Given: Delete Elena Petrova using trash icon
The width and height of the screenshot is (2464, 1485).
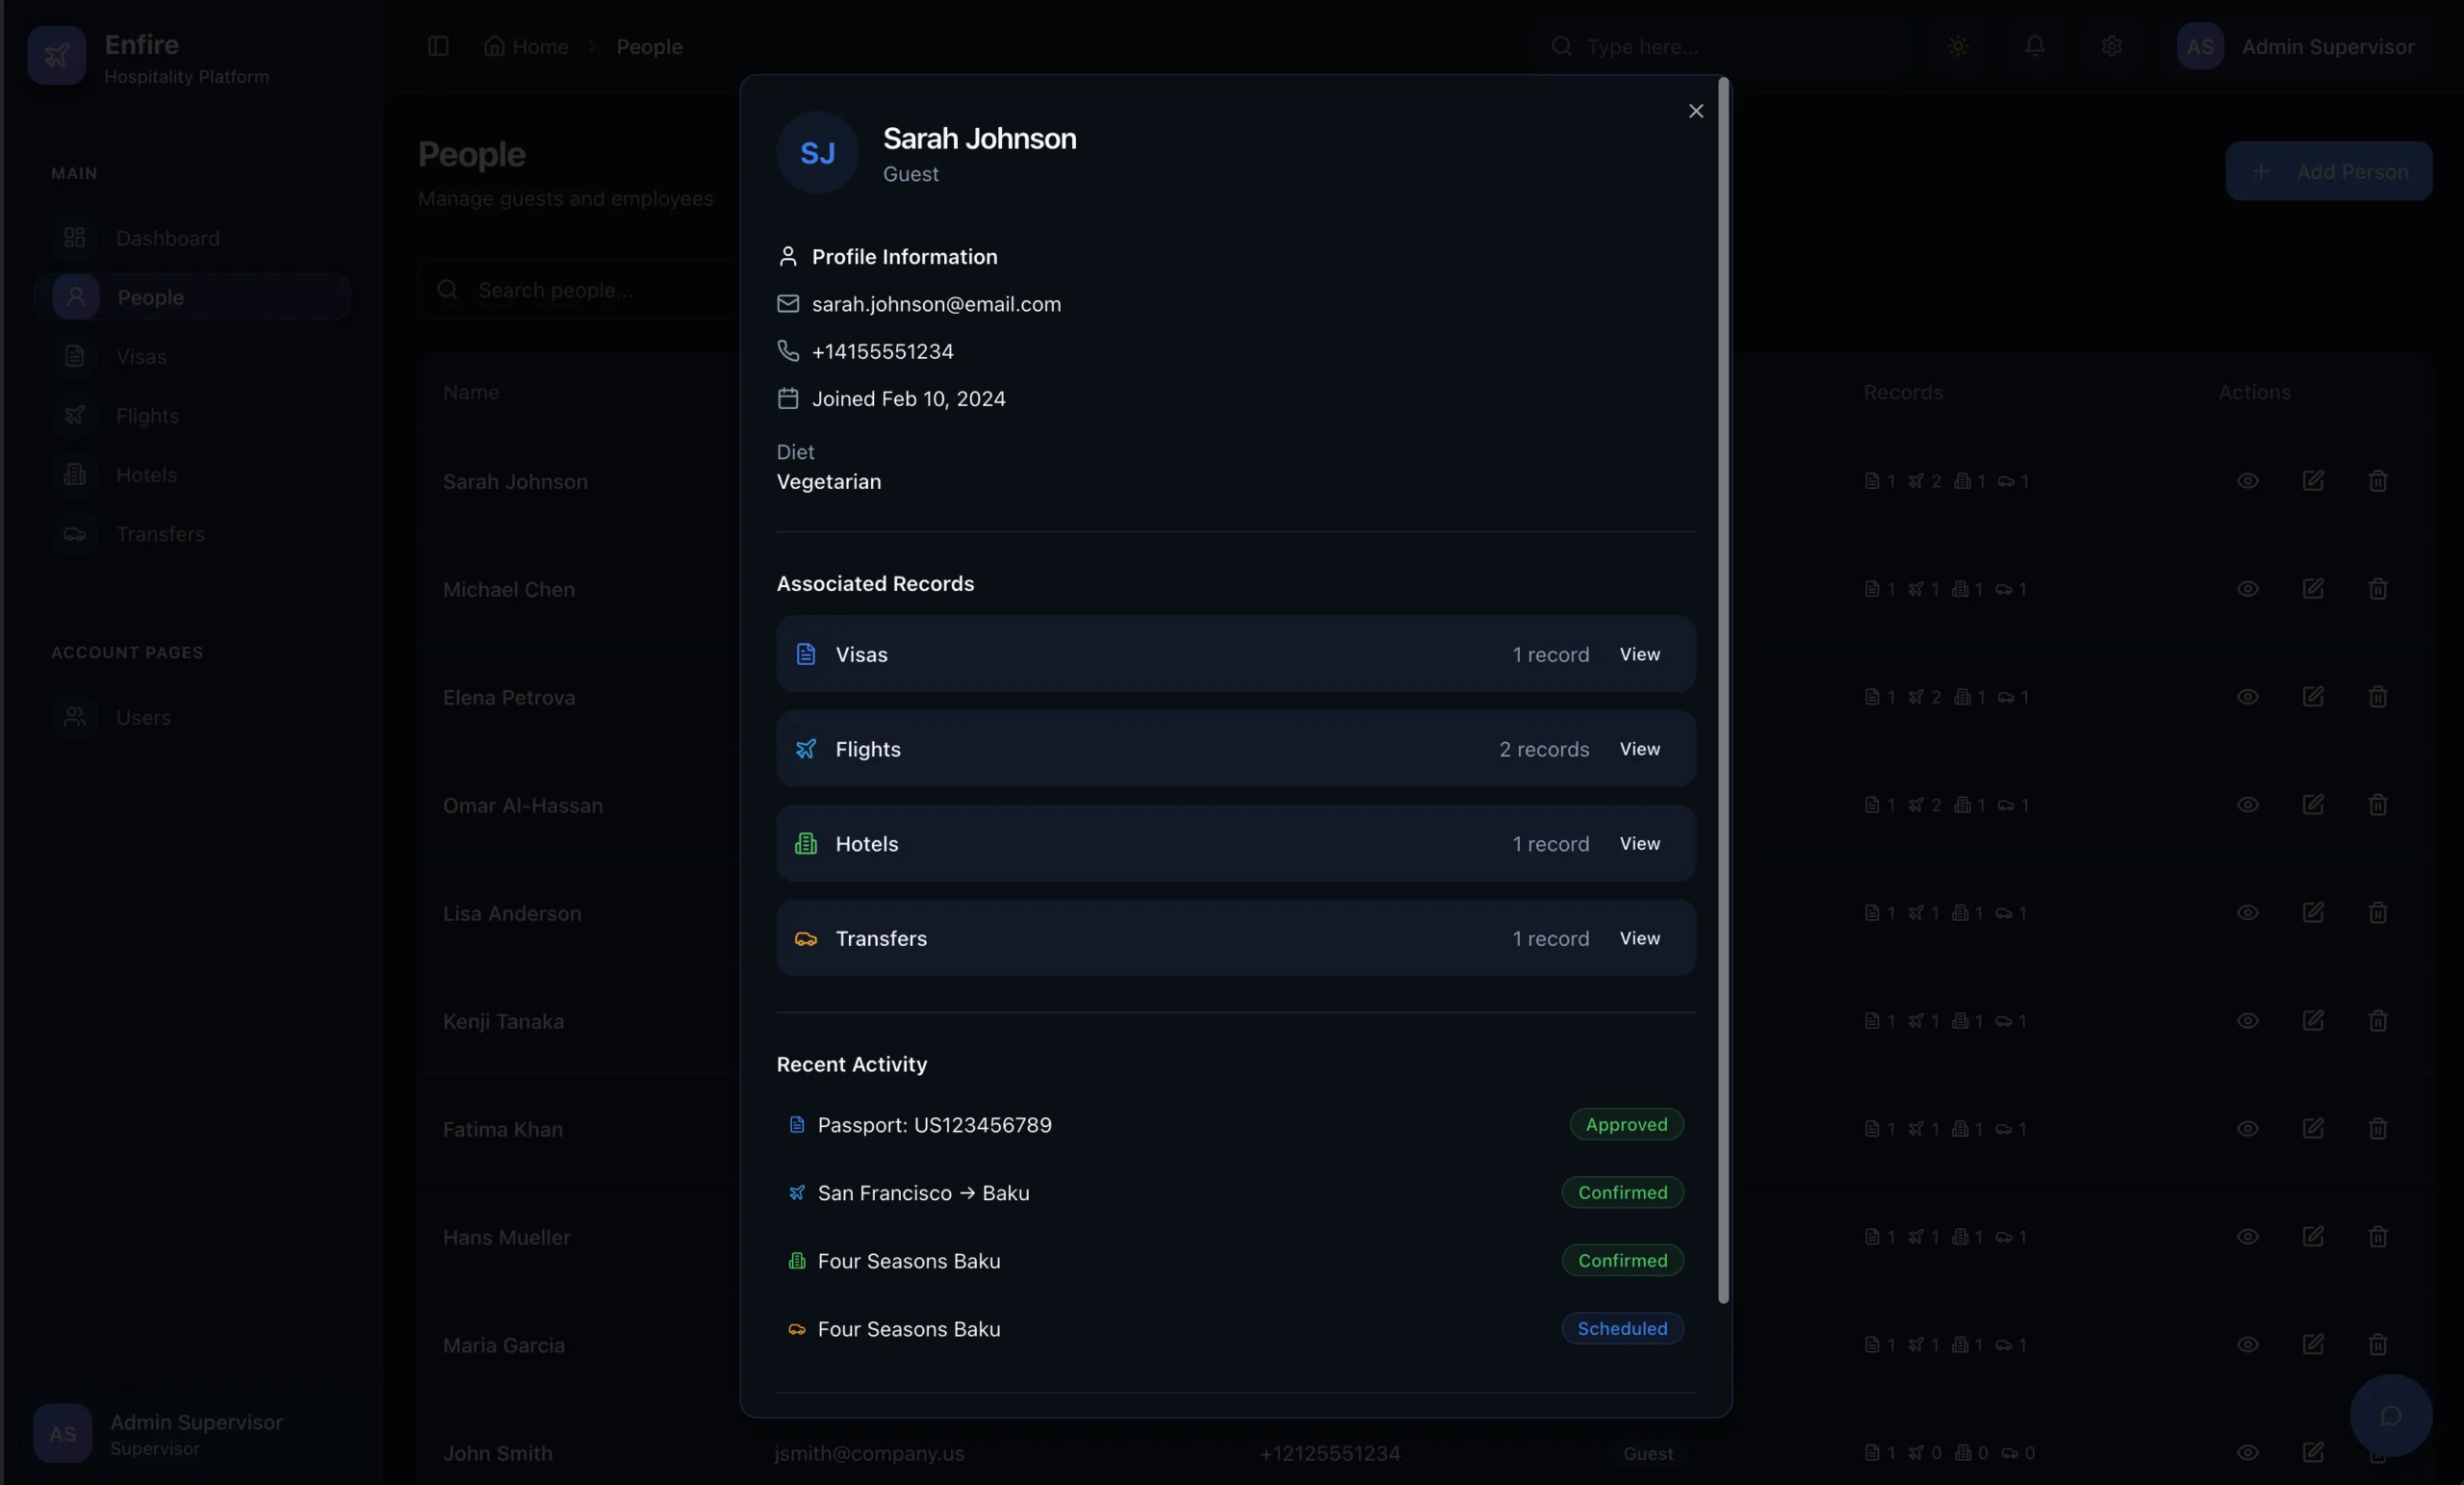Looking at the screenshot, I should pyautogui.click(x=2377, y=697).
